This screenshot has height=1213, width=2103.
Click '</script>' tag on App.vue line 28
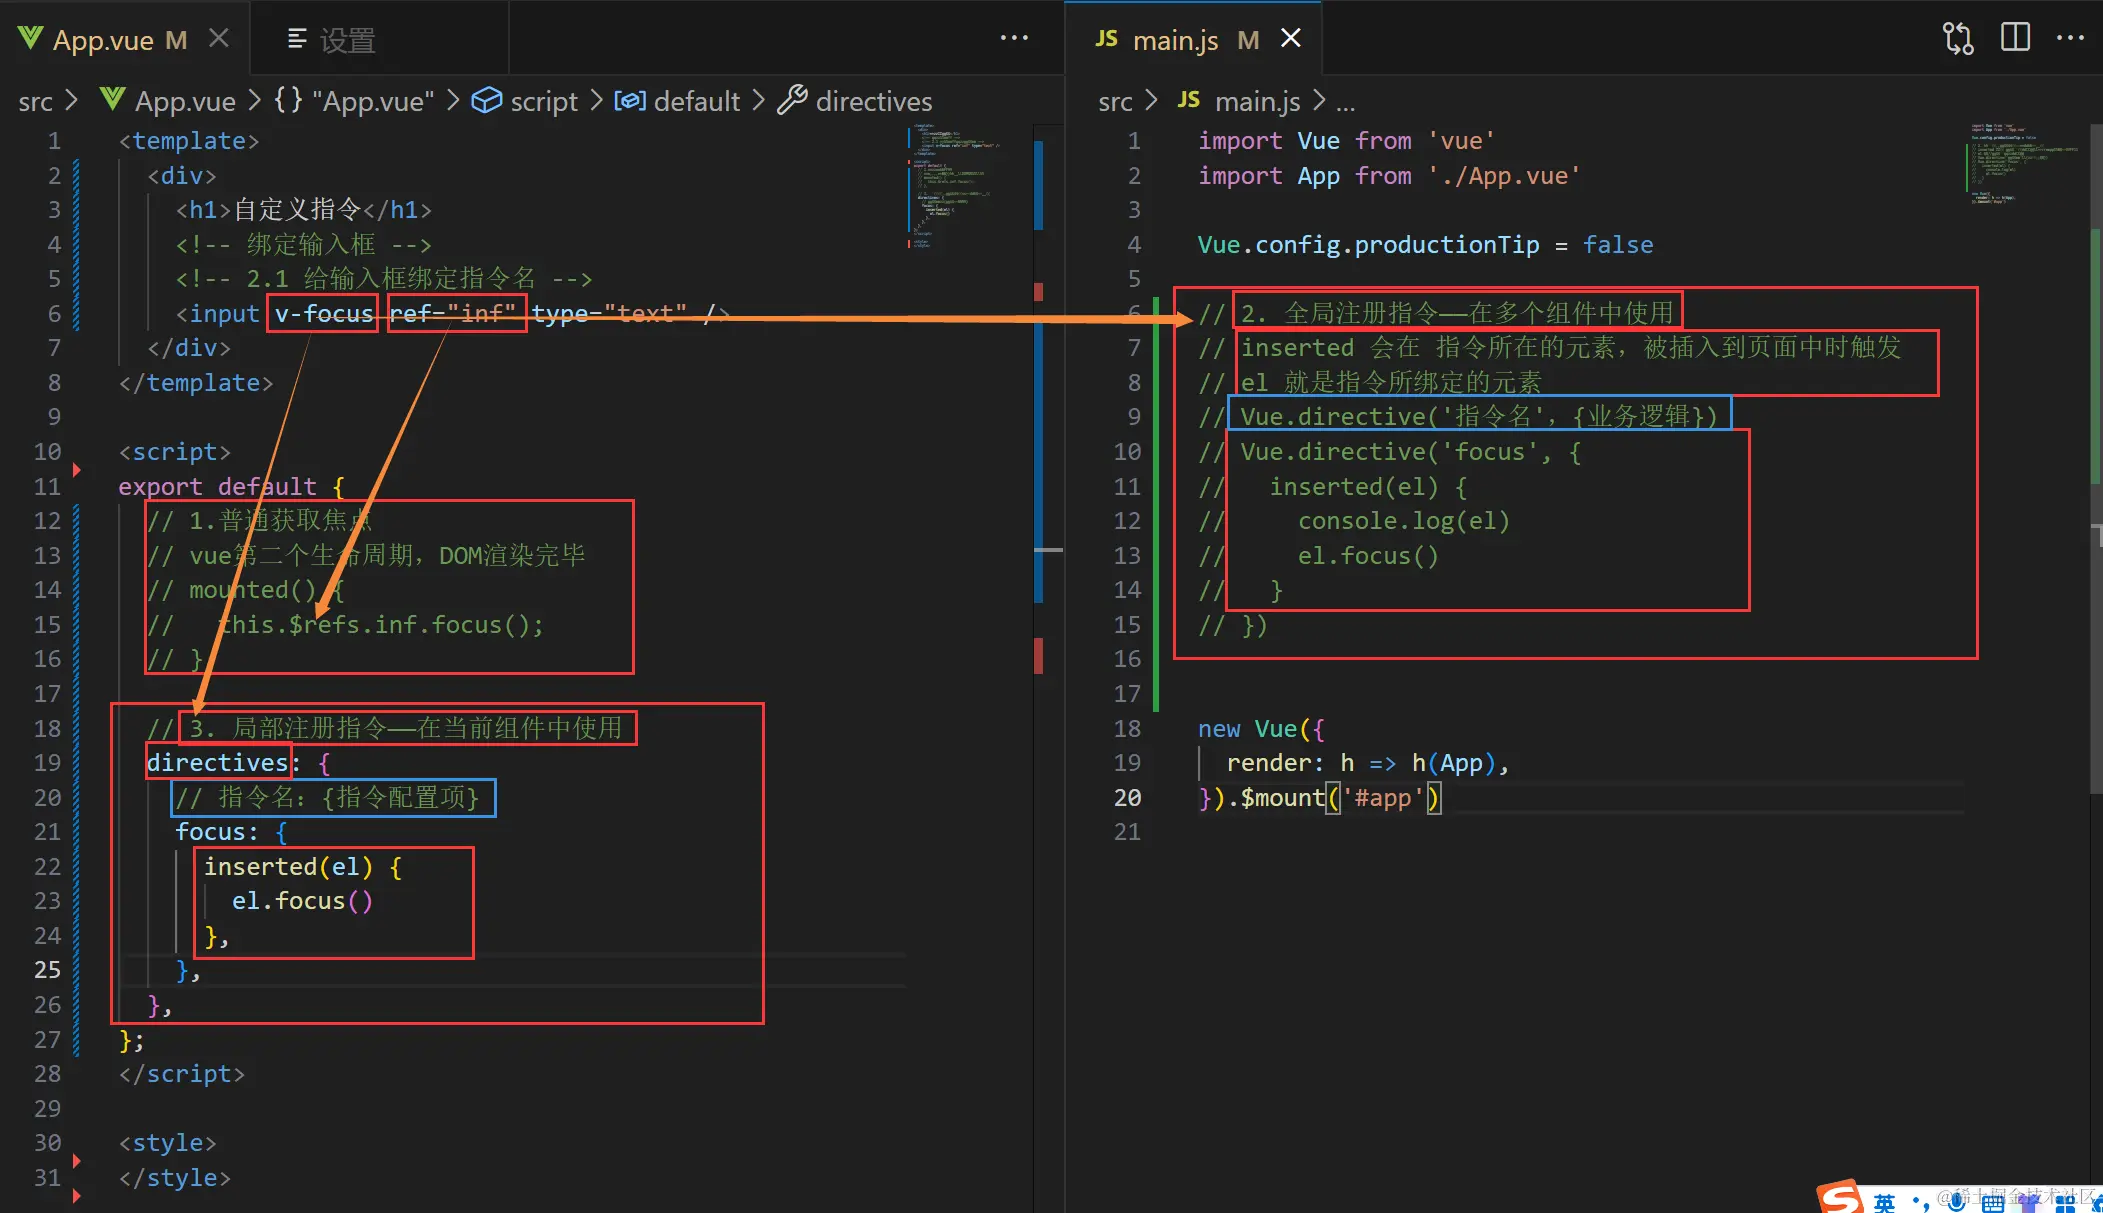tap(181, 1073)
